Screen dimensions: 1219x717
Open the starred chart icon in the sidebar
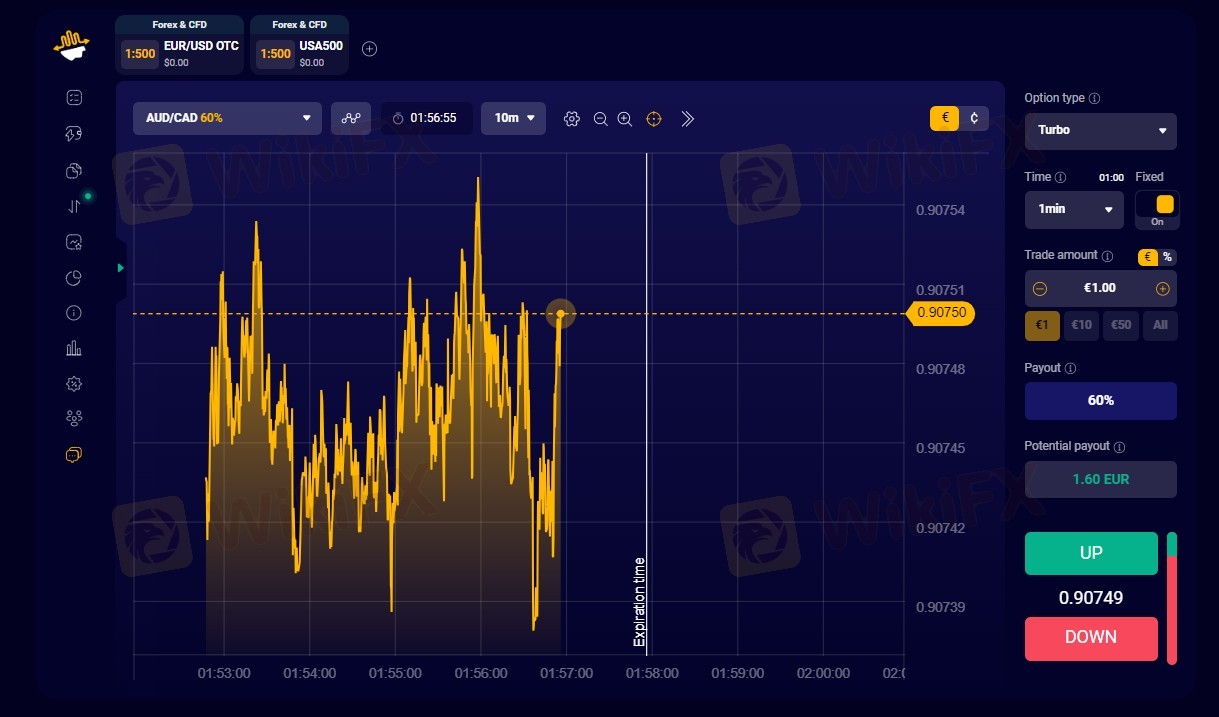(x=74, y=242)
